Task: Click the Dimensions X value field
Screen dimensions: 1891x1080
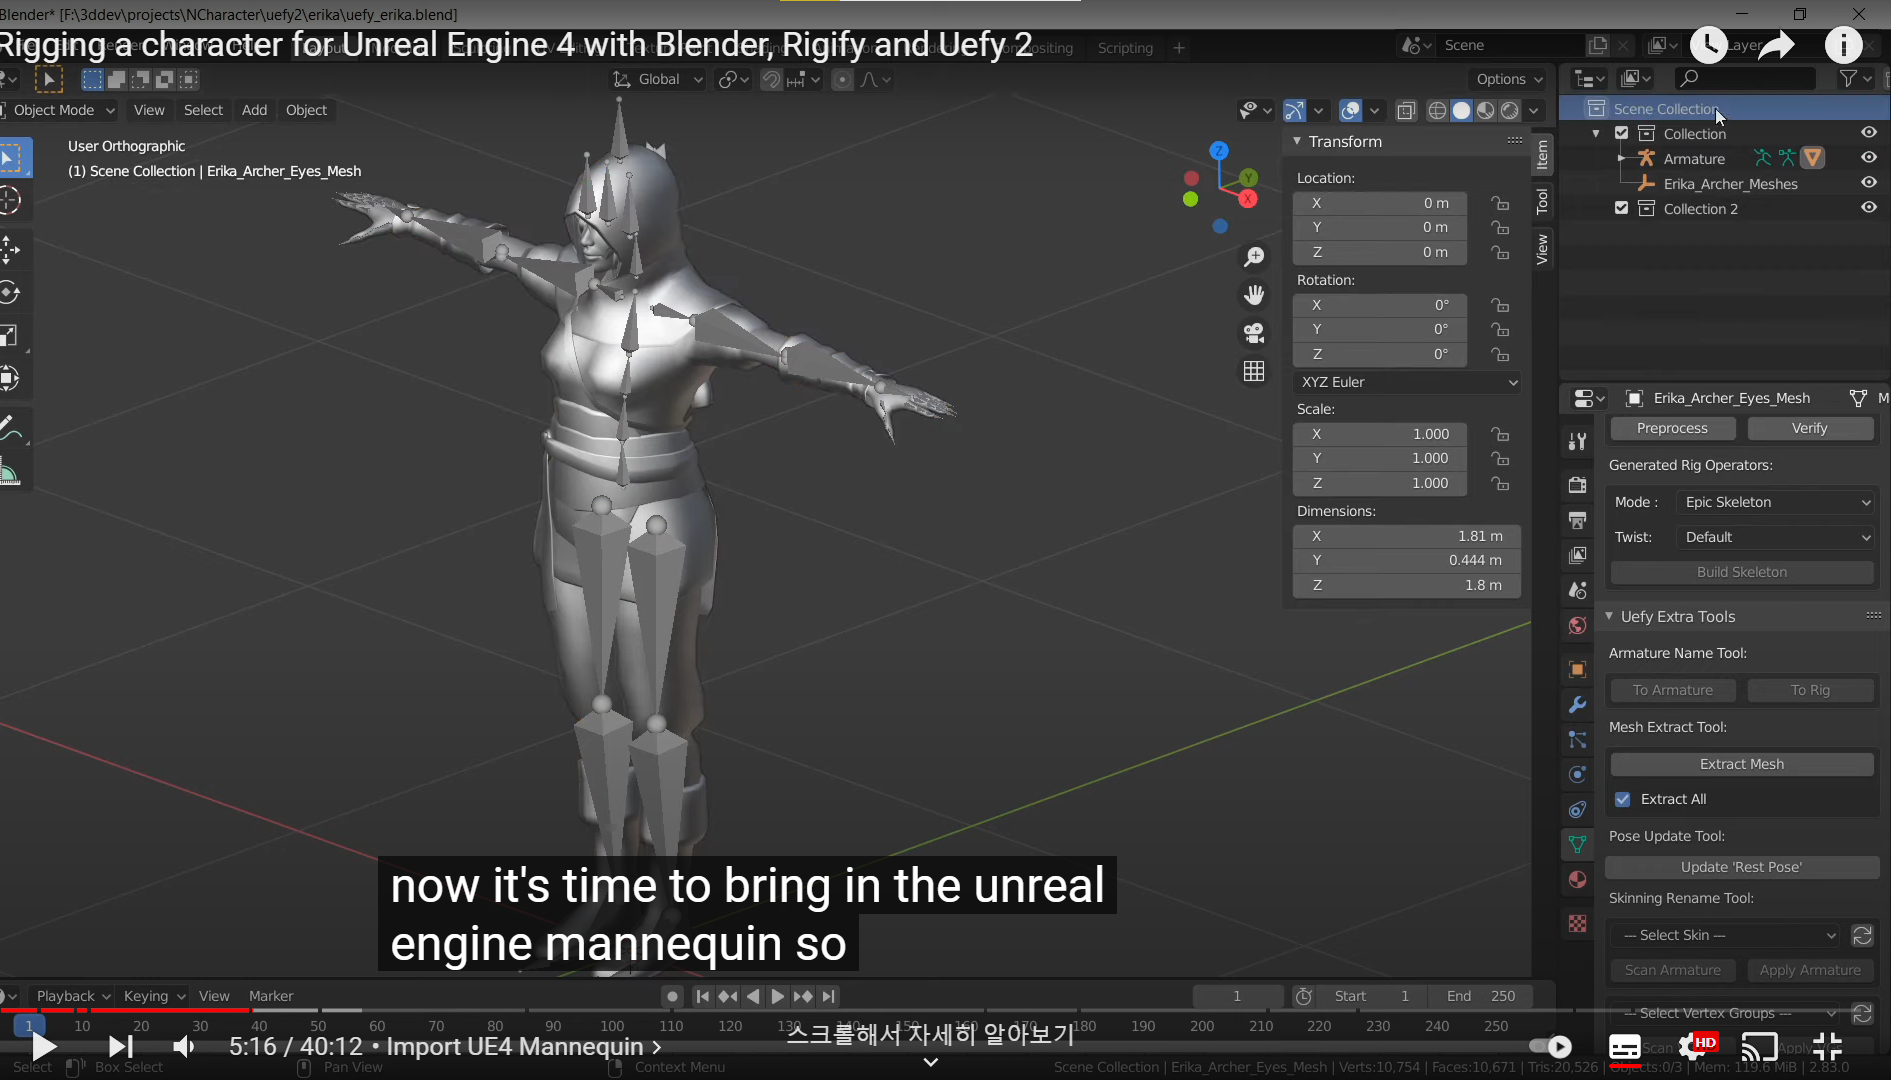Action: click(1407, 536)
